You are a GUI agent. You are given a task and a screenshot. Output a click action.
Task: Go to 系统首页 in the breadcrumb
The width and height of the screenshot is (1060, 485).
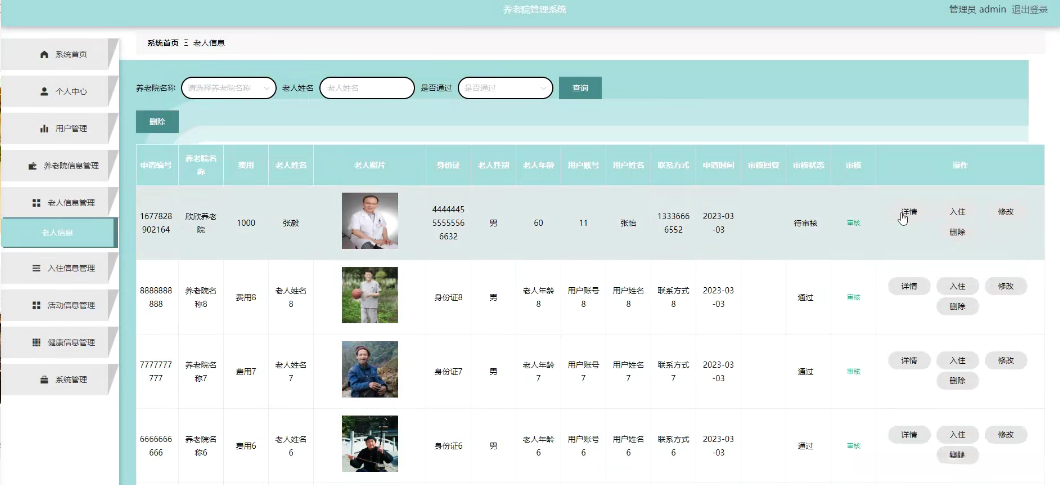click(x=163, y=43)
